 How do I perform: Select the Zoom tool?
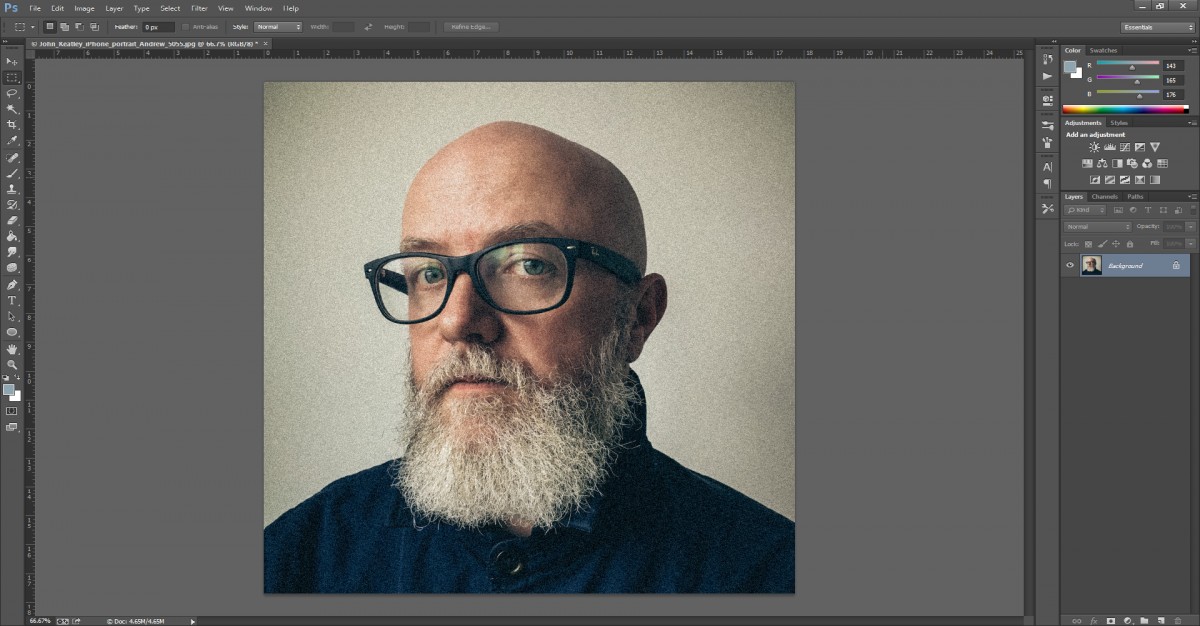click(x=13, y=363)
